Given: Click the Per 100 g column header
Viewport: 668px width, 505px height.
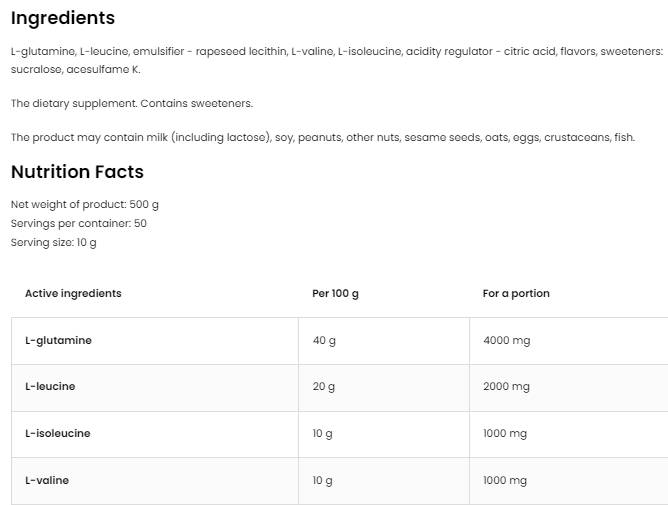Looking at the screenshot, I should pos(335,293).
